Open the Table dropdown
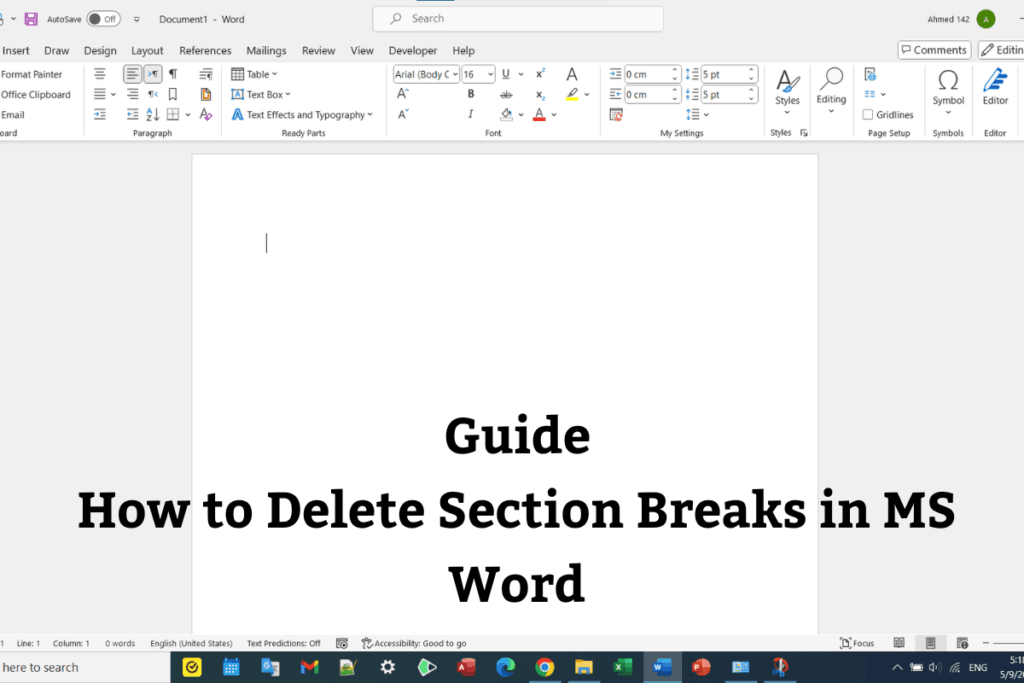 pos(255,73)
